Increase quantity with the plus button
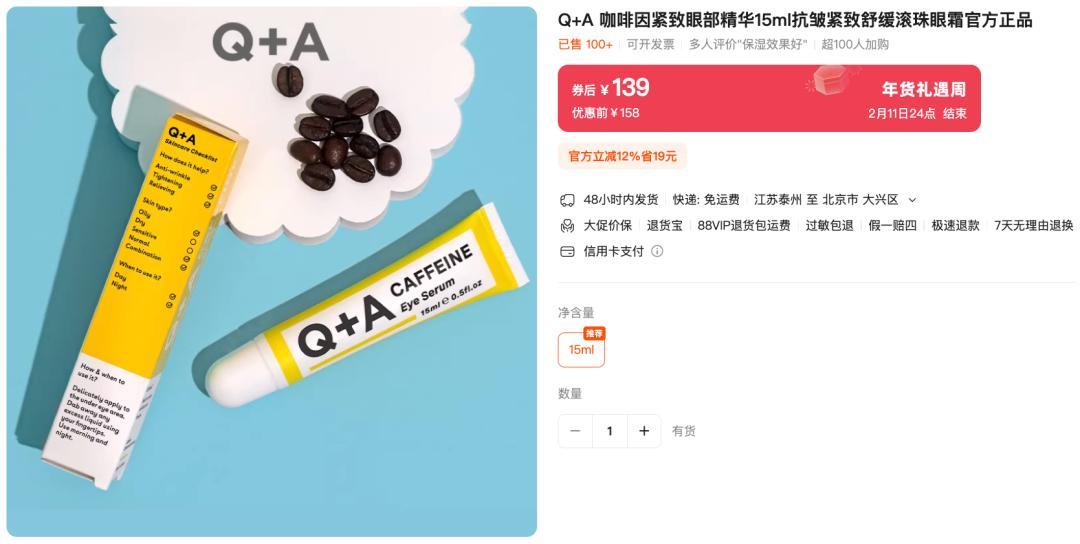1080x544 pixels. (x=644, y=431)
